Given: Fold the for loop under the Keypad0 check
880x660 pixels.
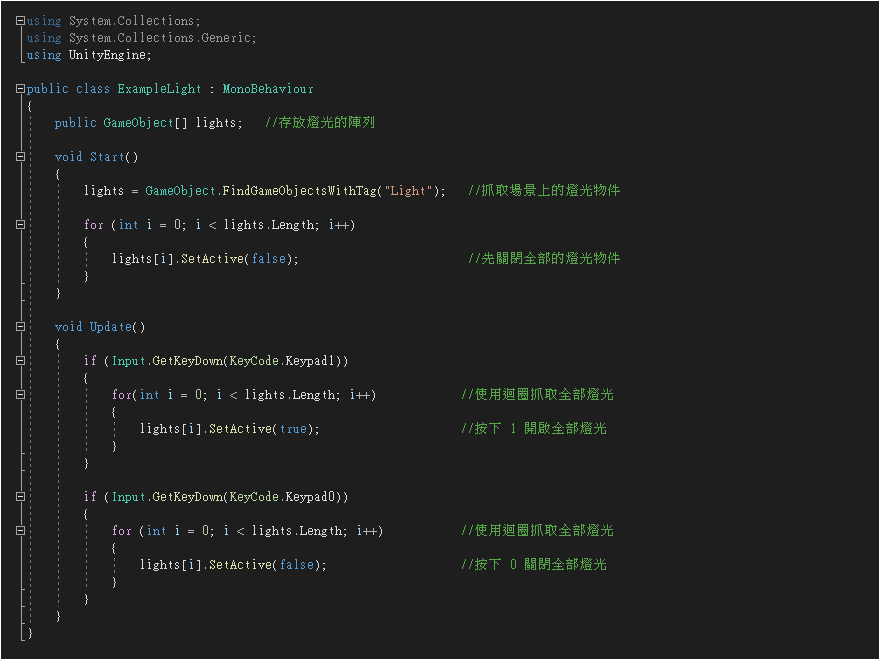Looking at the screenshot, I should point(20,531).
